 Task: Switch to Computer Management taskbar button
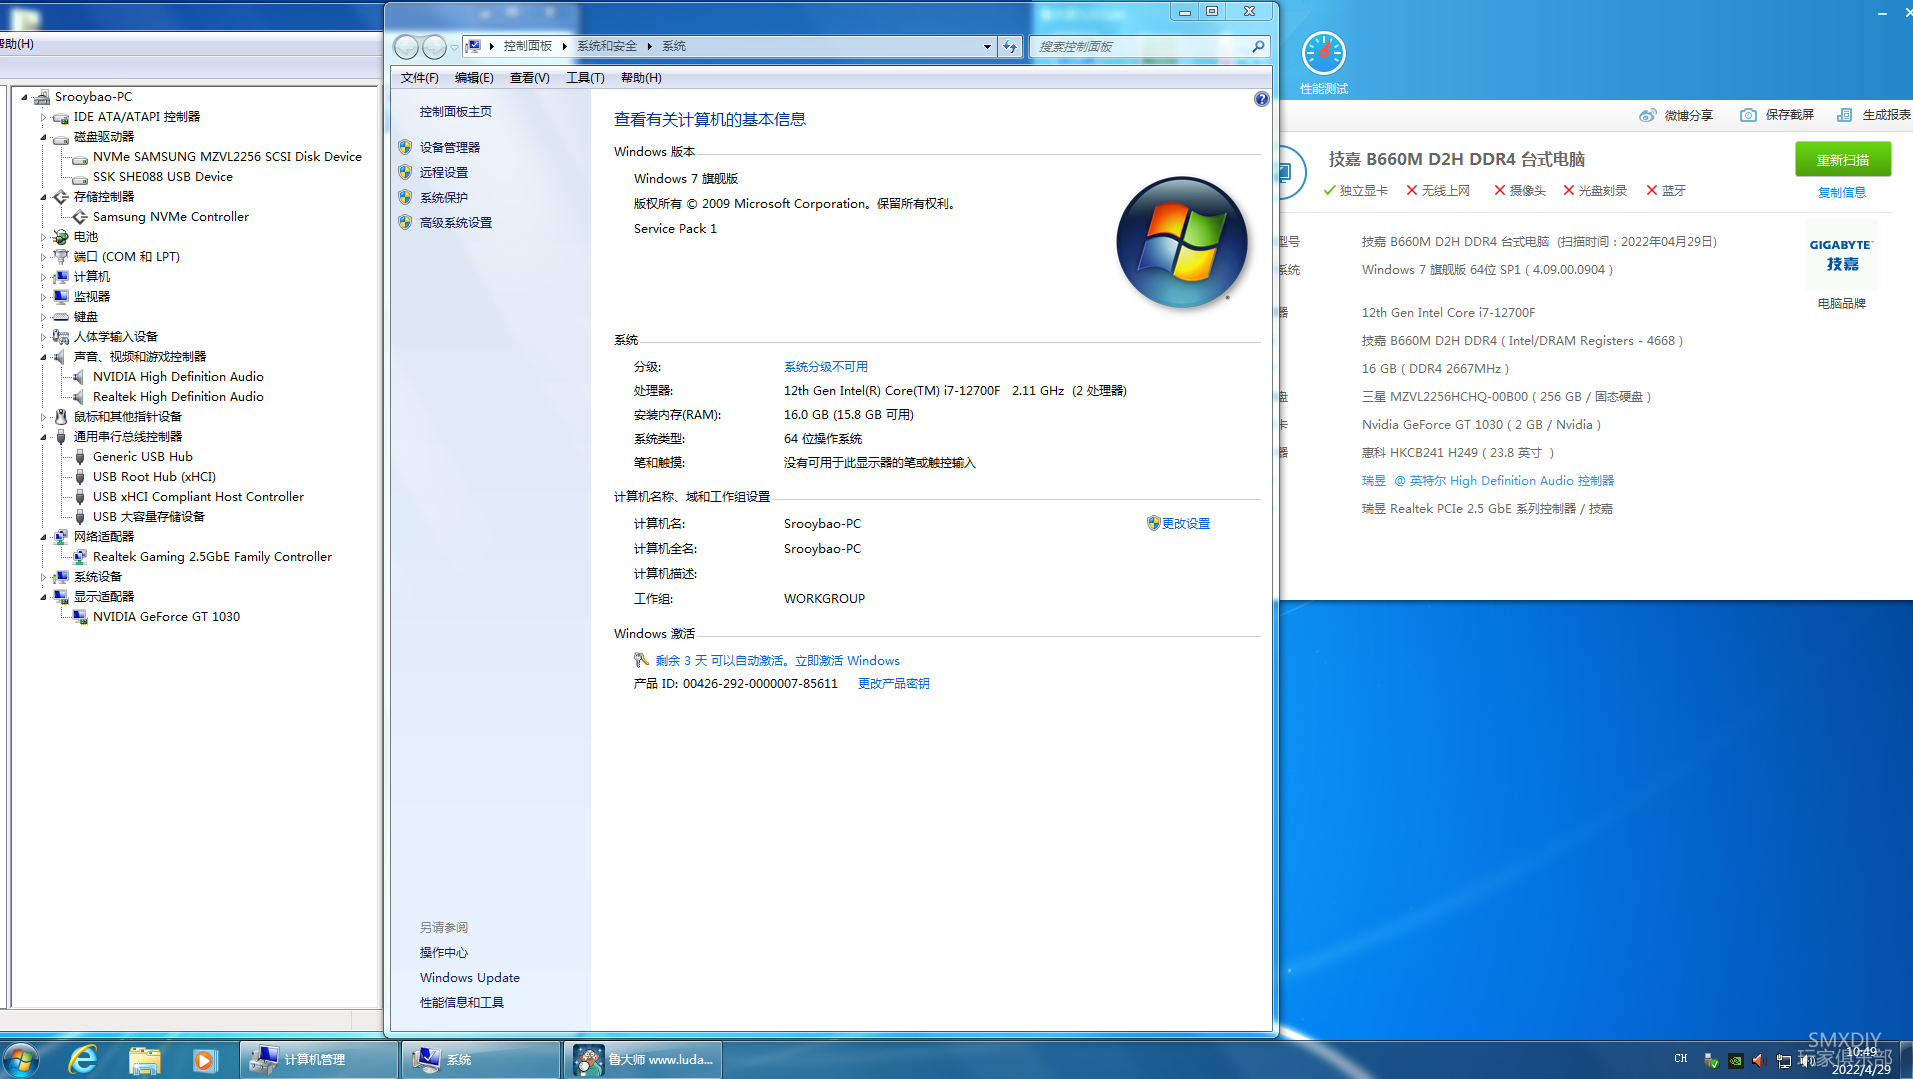[x=319, y=1059]
